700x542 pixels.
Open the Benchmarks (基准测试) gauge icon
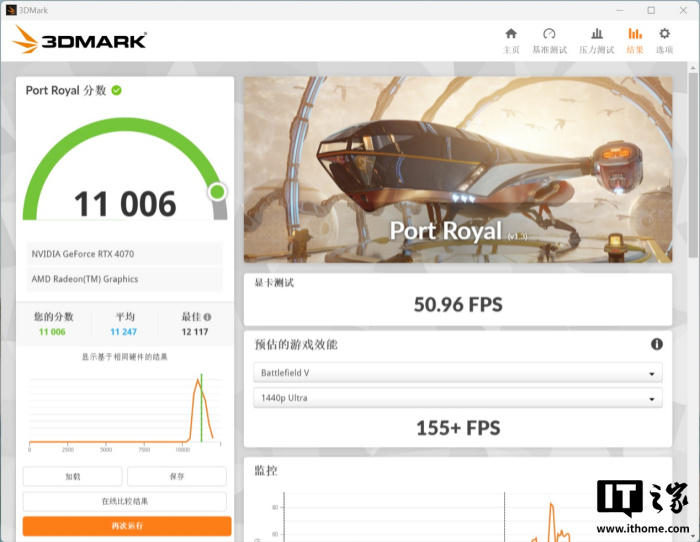click(549, 39)
